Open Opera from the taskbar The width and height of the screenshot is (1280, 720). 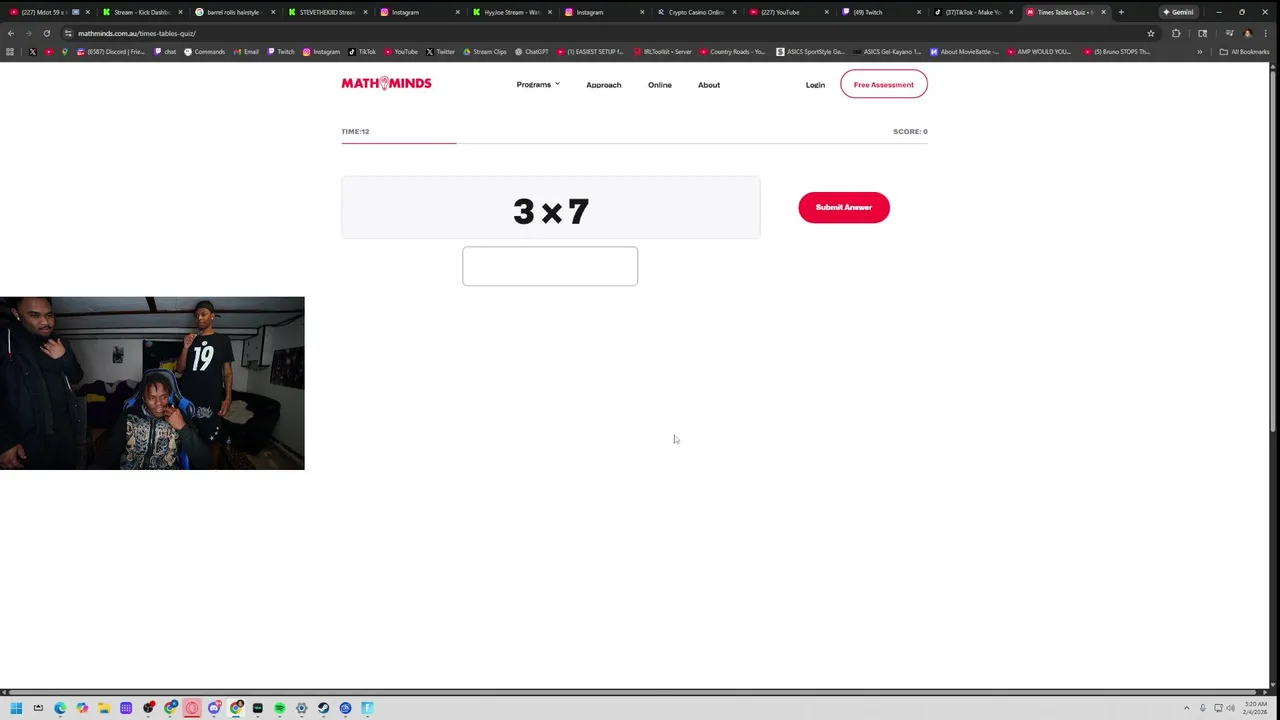coord(192,708)
